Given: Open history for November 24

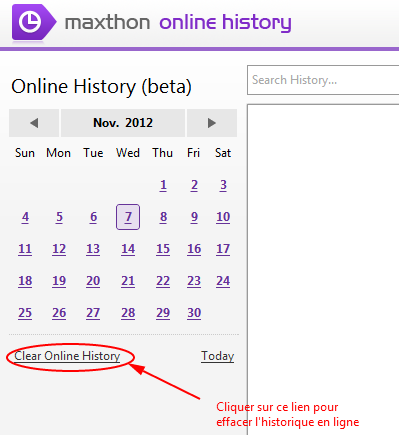Looking at the screenshot, I should click(x=223, y=281).
